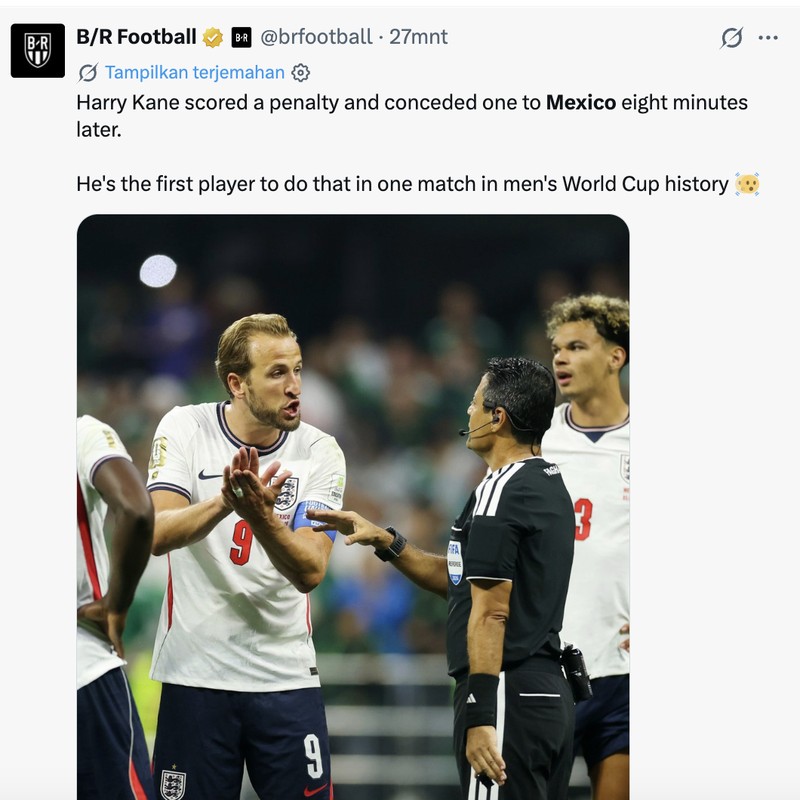
Task: Click Tampilkan terjemahan link
Action: (x=195, y=72)
